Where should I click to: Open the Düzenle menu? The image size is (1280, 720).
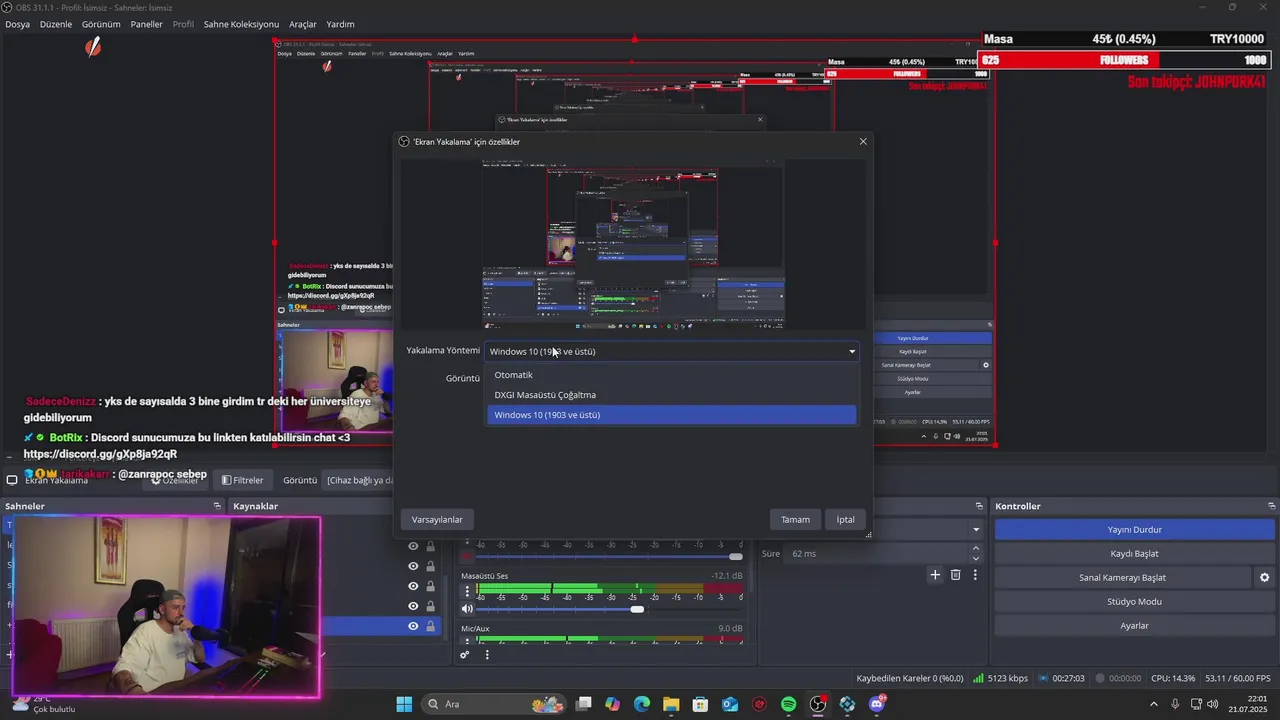(x=56, y=24)
